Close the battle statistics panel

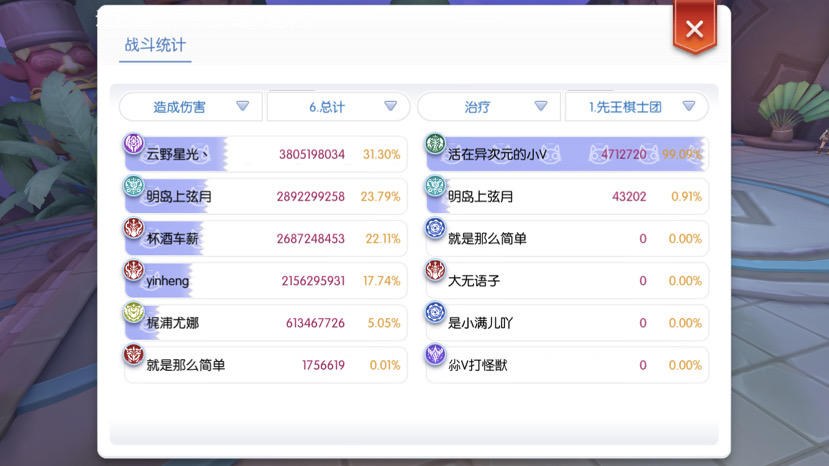click(x=694, y=29)
